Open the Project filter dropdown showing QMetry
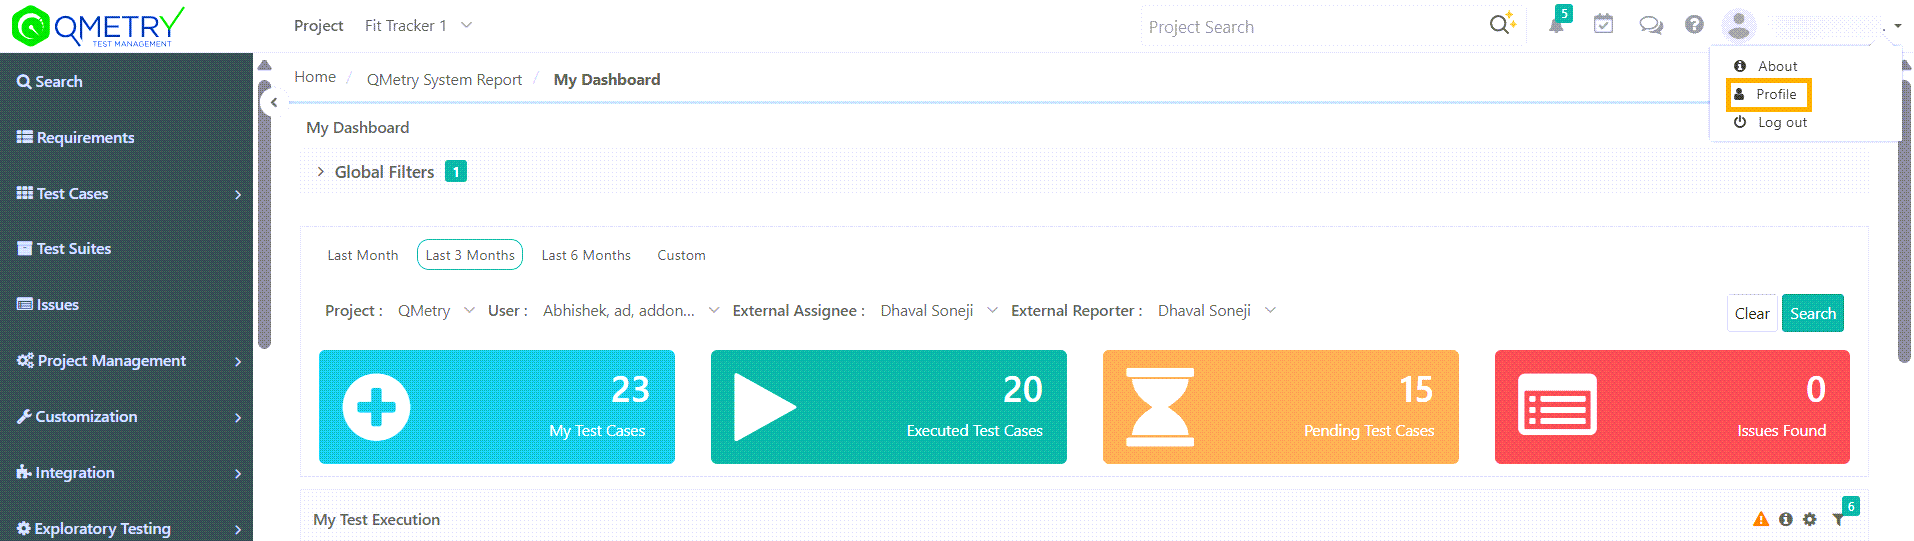 click(x=436, y=311)
